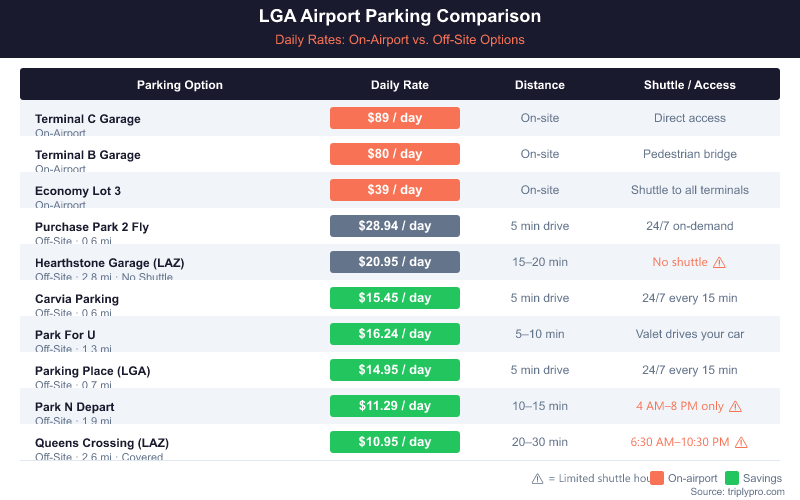Click warning triangle after 6:30 AM–10:30 PM
The height and width of the screenshot is (500, 800).
pos(741,442)
